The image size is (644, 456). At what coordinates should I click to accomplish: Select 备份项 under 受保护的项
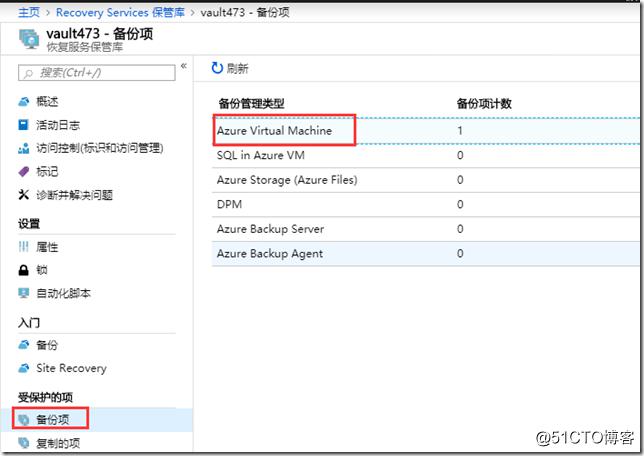(x=52, y=419)
